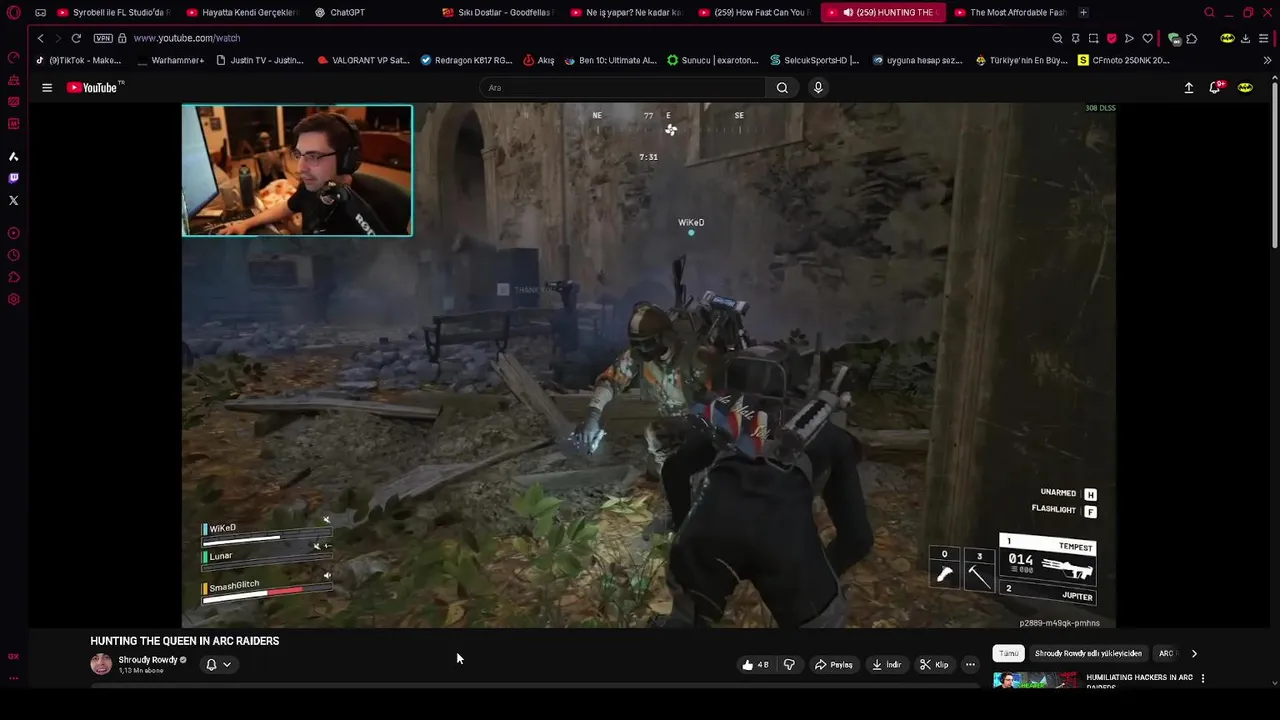The image size is (1280, 720).
Task: Select 'Shroudy Rowdy adlı yükleyiciden' chip
Action: pyautogui.click(x=1088, y=654)
